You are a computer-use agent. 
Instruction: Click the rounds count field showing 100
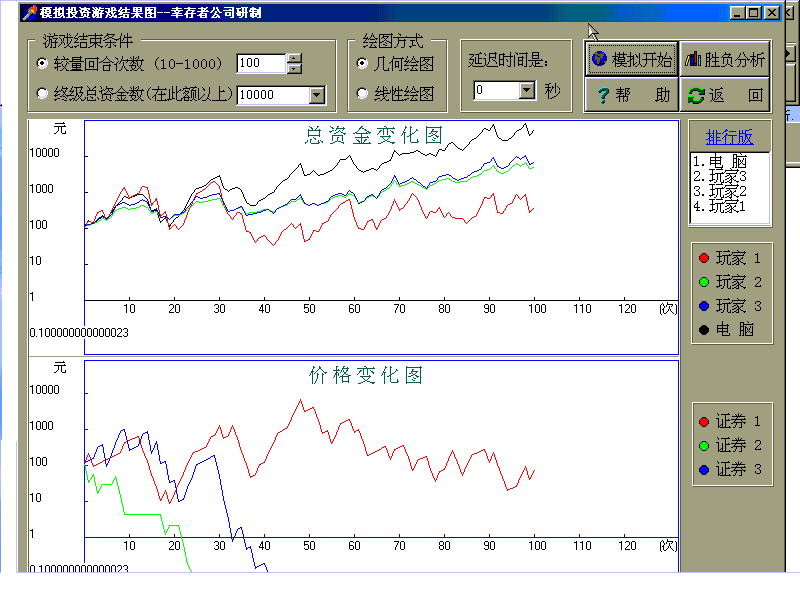click(x=262, y=63)
